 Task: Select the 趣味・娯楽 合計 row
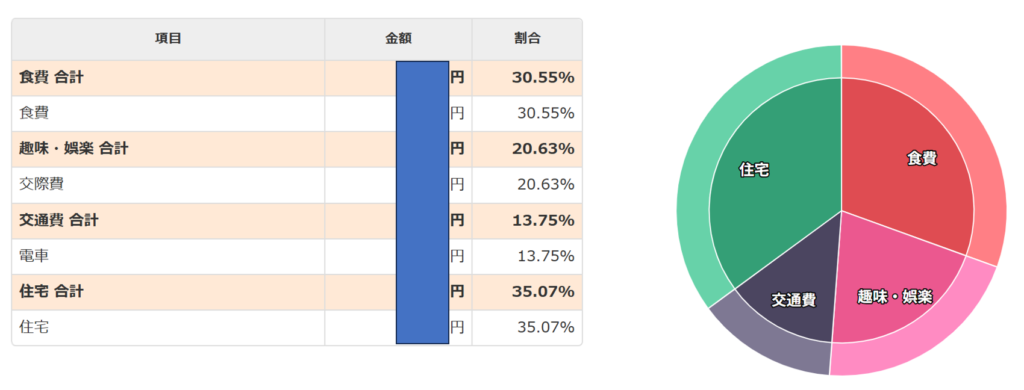[297, 149]
